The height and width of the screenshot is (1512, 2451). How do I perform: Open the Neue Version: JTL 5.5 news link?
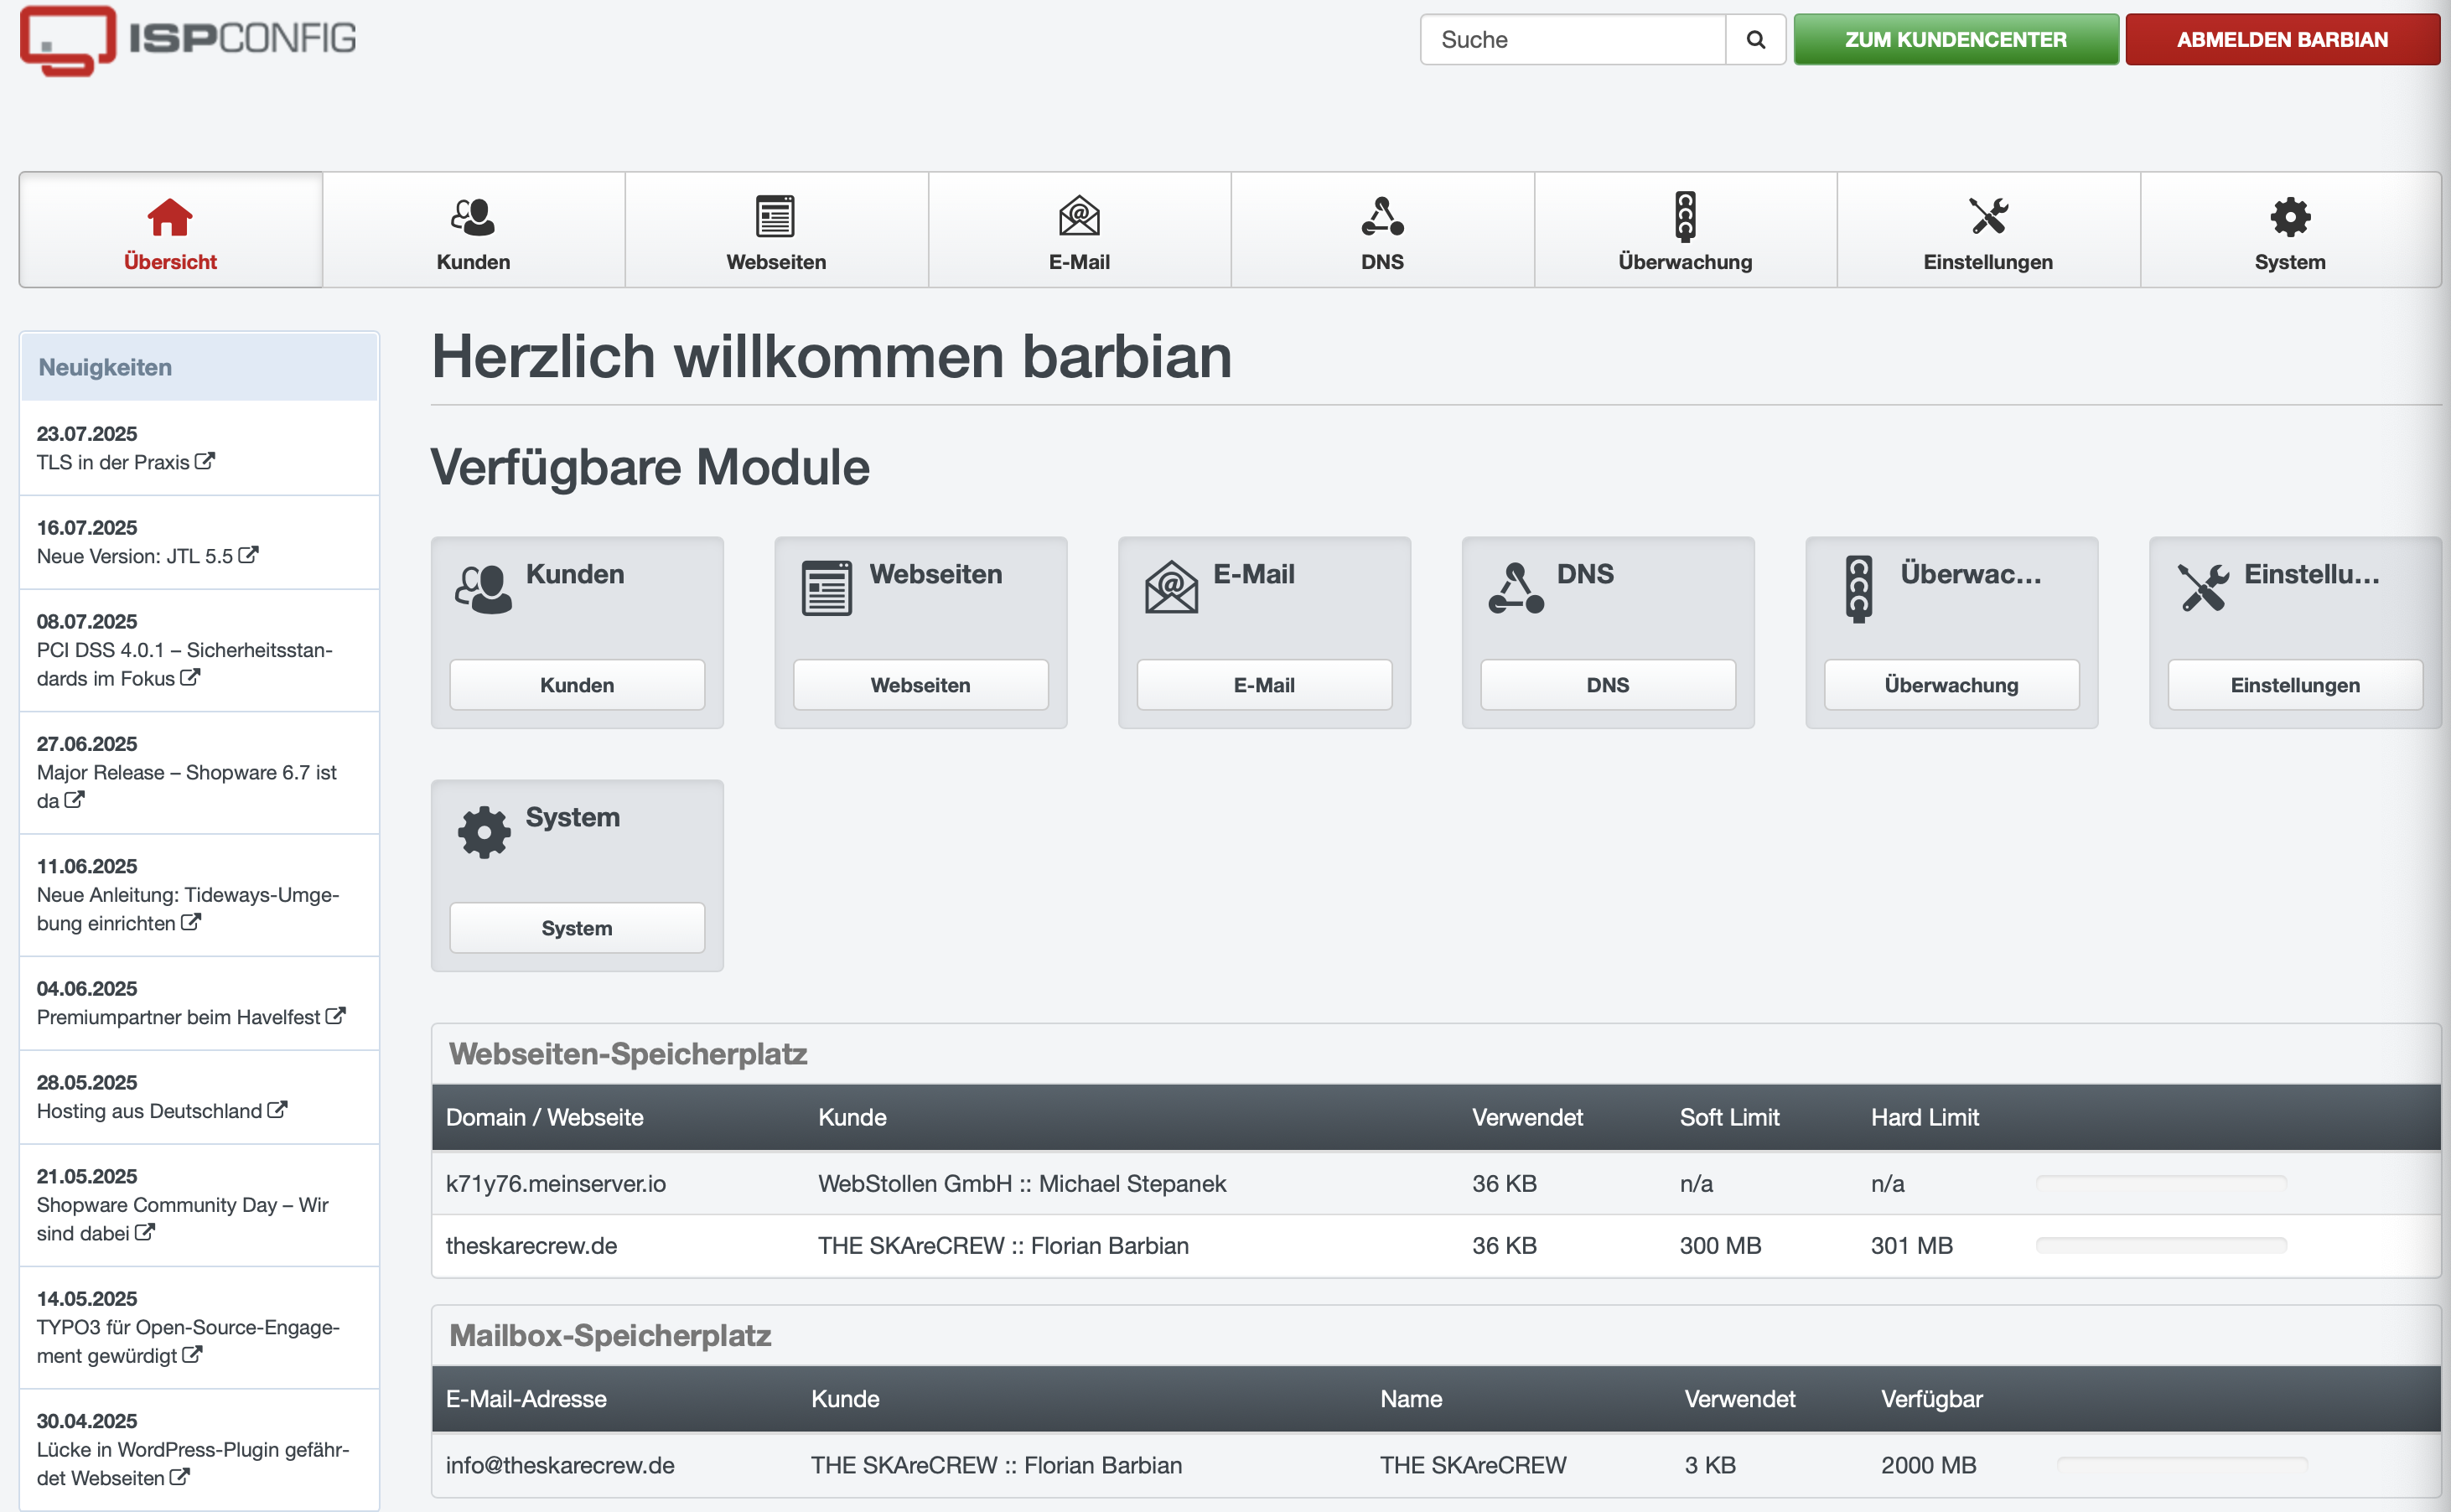(x=135, y=556)
